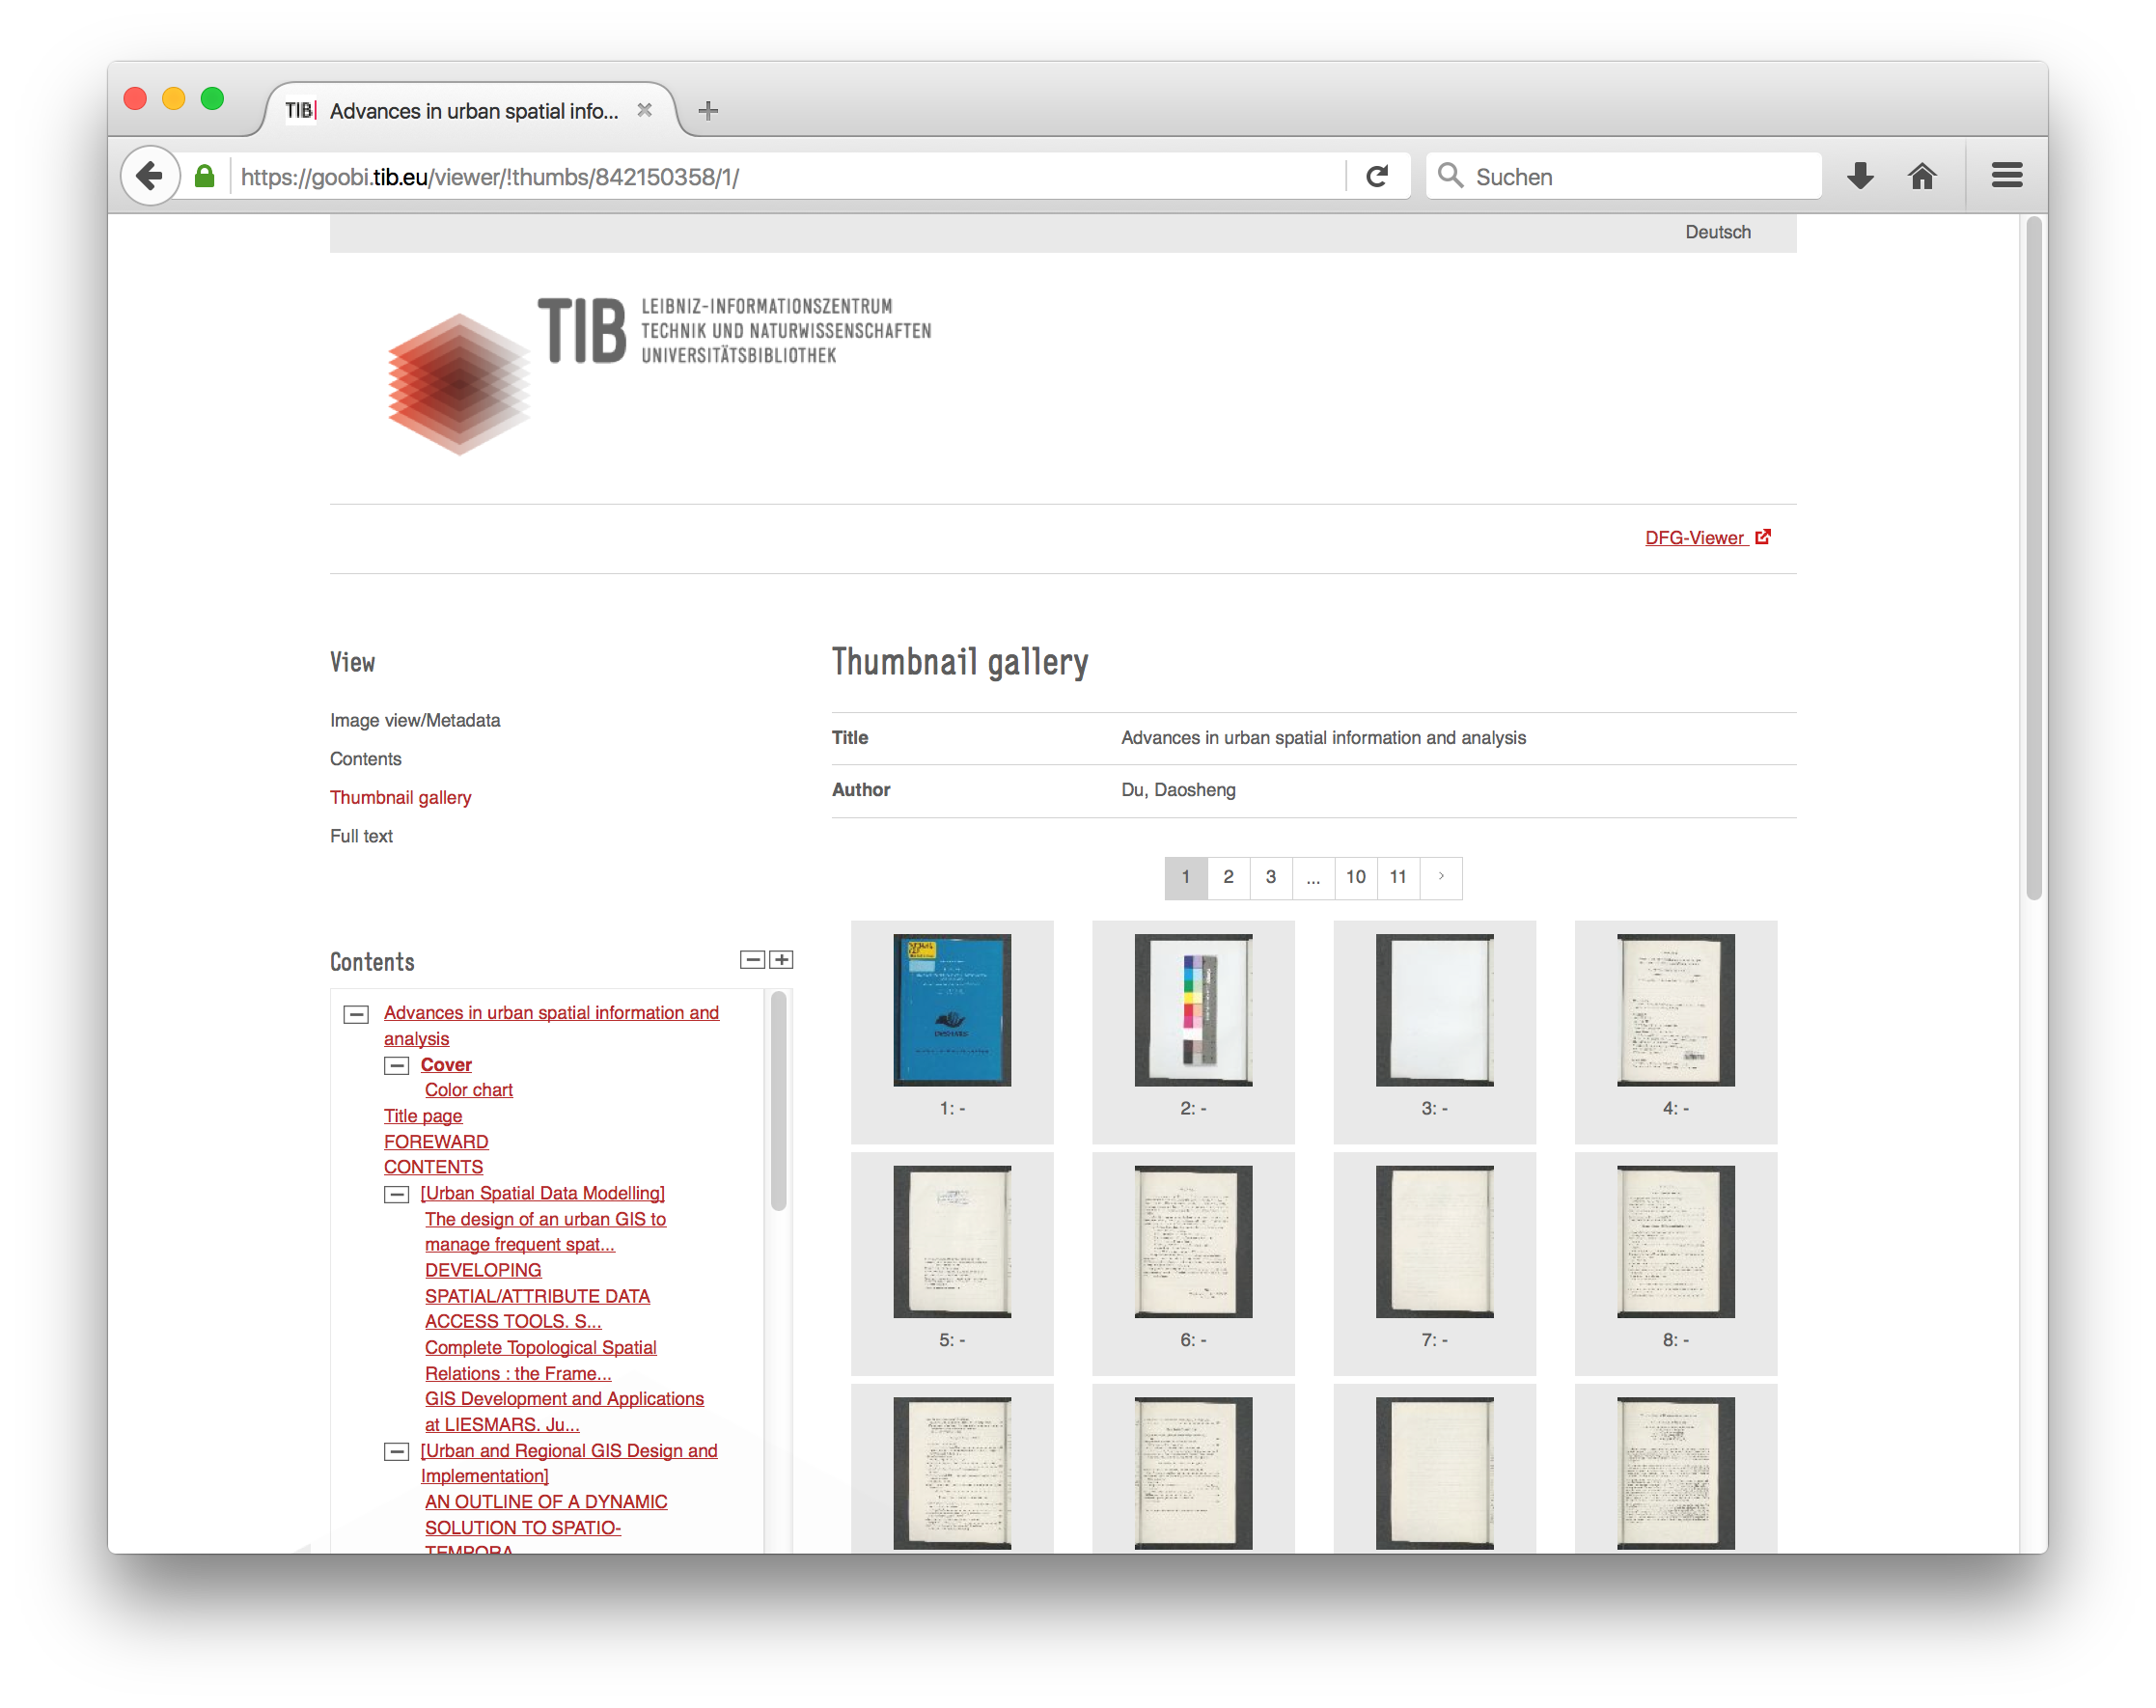
Task: Open DEVELOPING SPATIAL/ATTRIBUTE DATA ACCESS TOOLS entry
Action: [537, 1296]
